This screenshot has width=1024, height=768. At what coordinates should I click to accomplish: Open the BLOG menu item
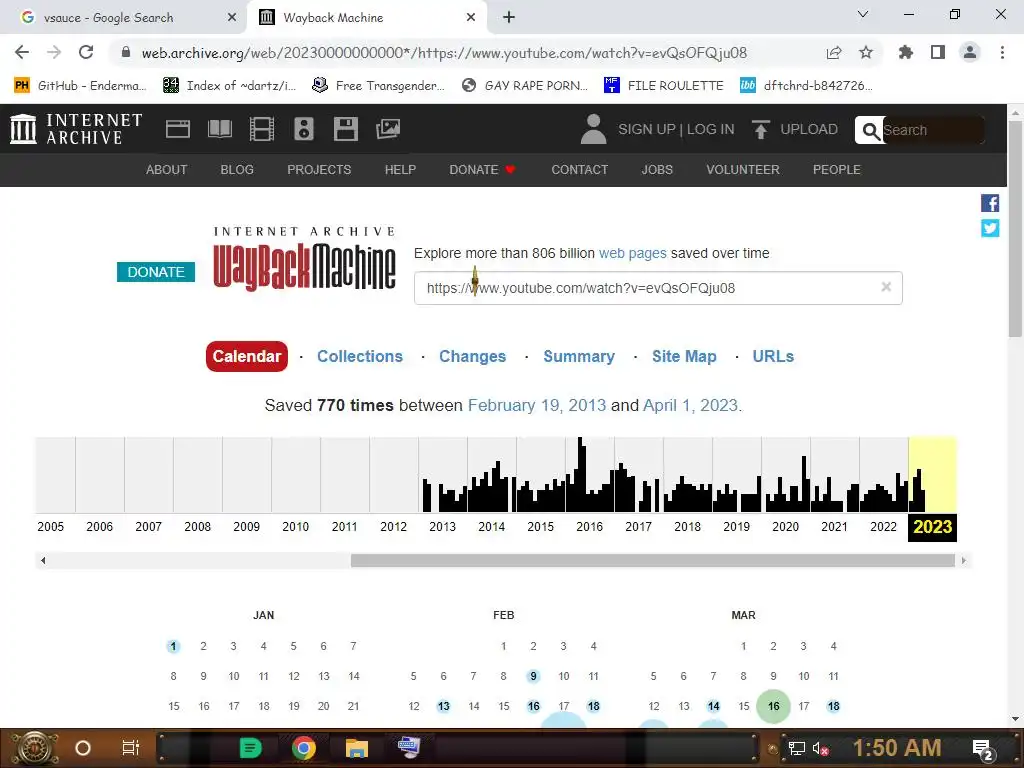[x=237, y=170]
